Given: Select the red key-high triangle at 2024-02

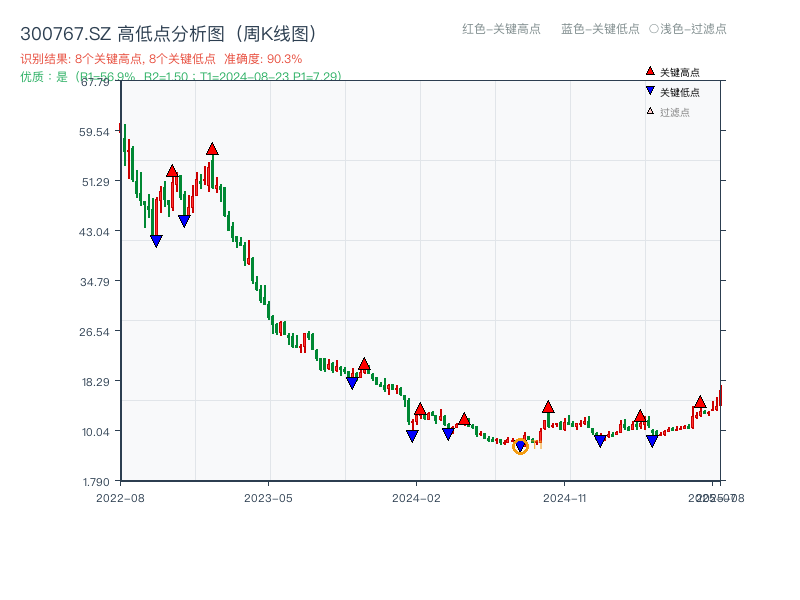Looking at the screenshot, I should [420, 409].
